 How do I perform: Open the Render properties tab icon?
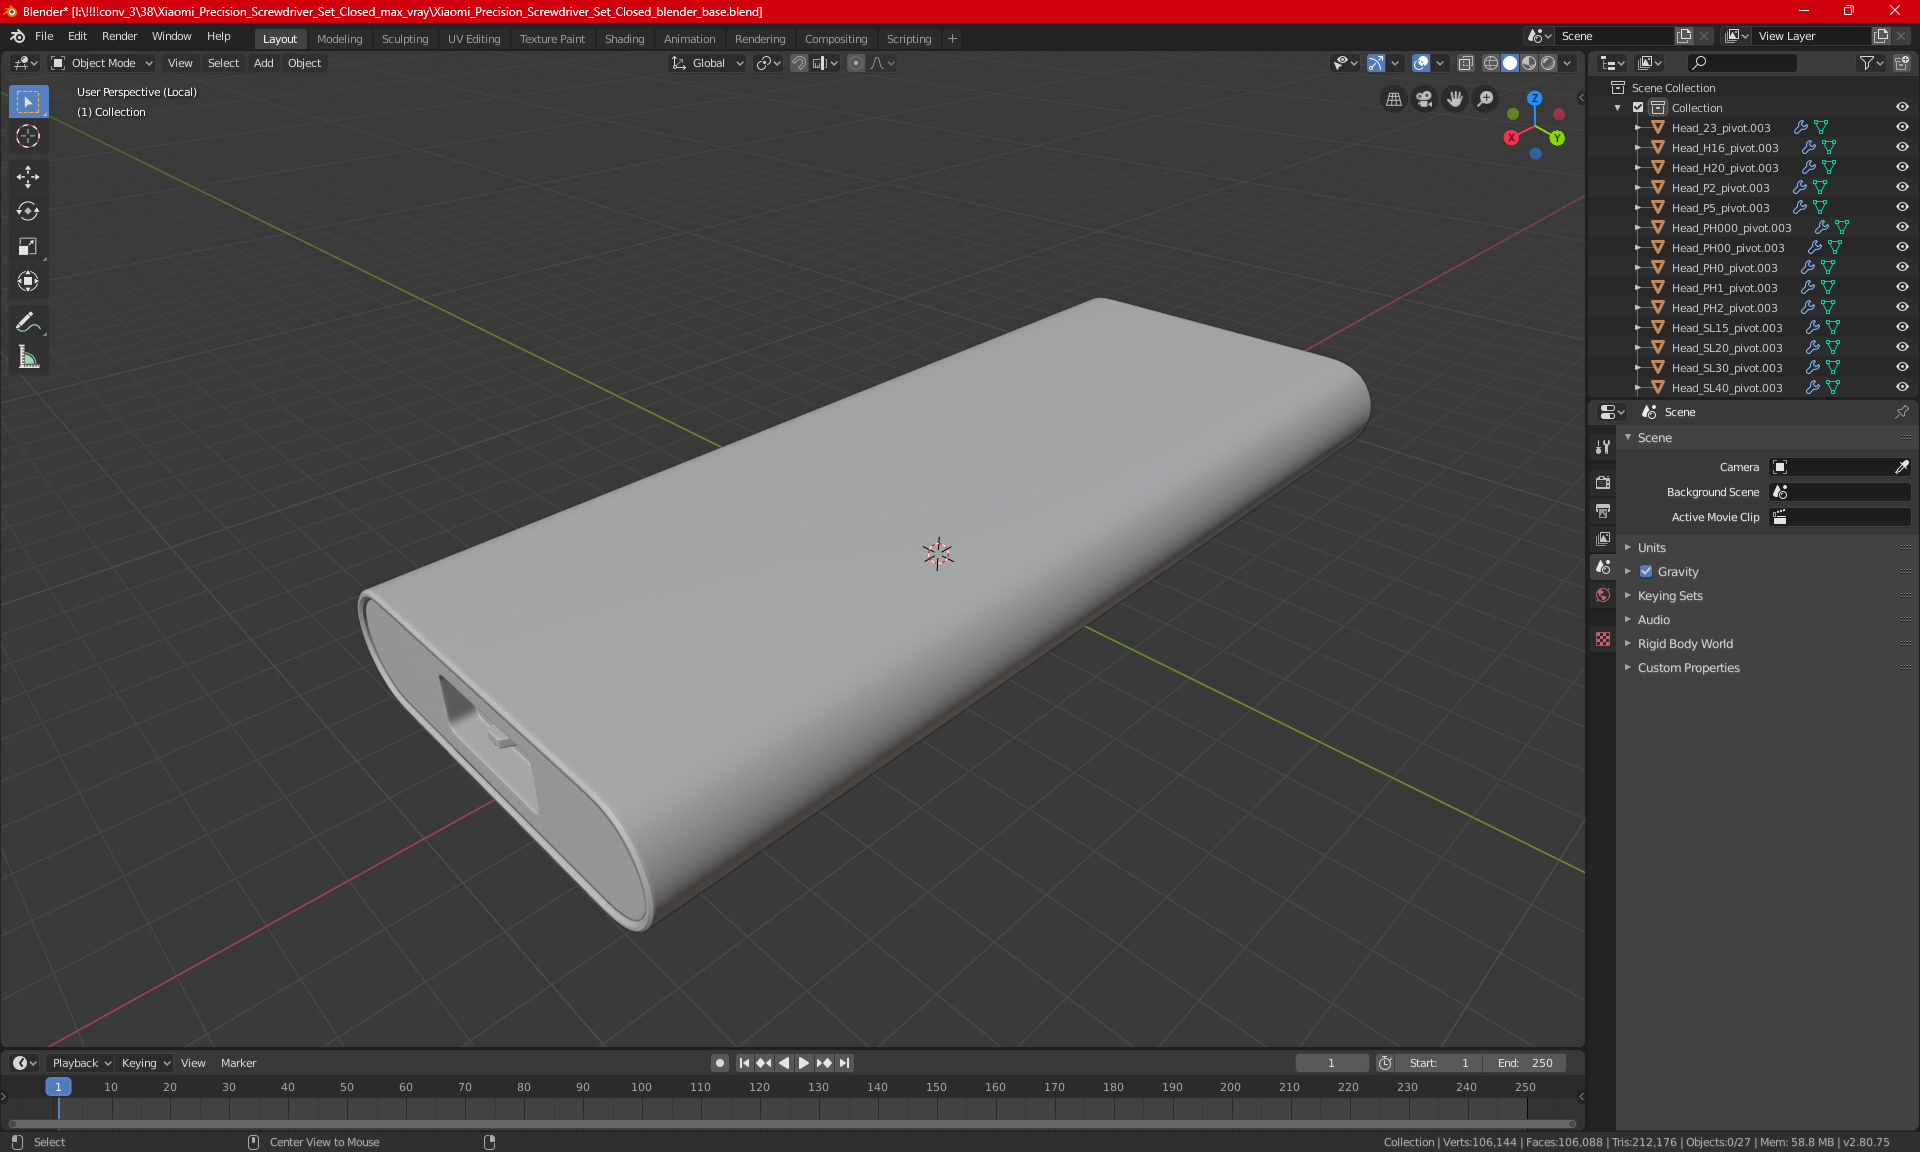1603,483
